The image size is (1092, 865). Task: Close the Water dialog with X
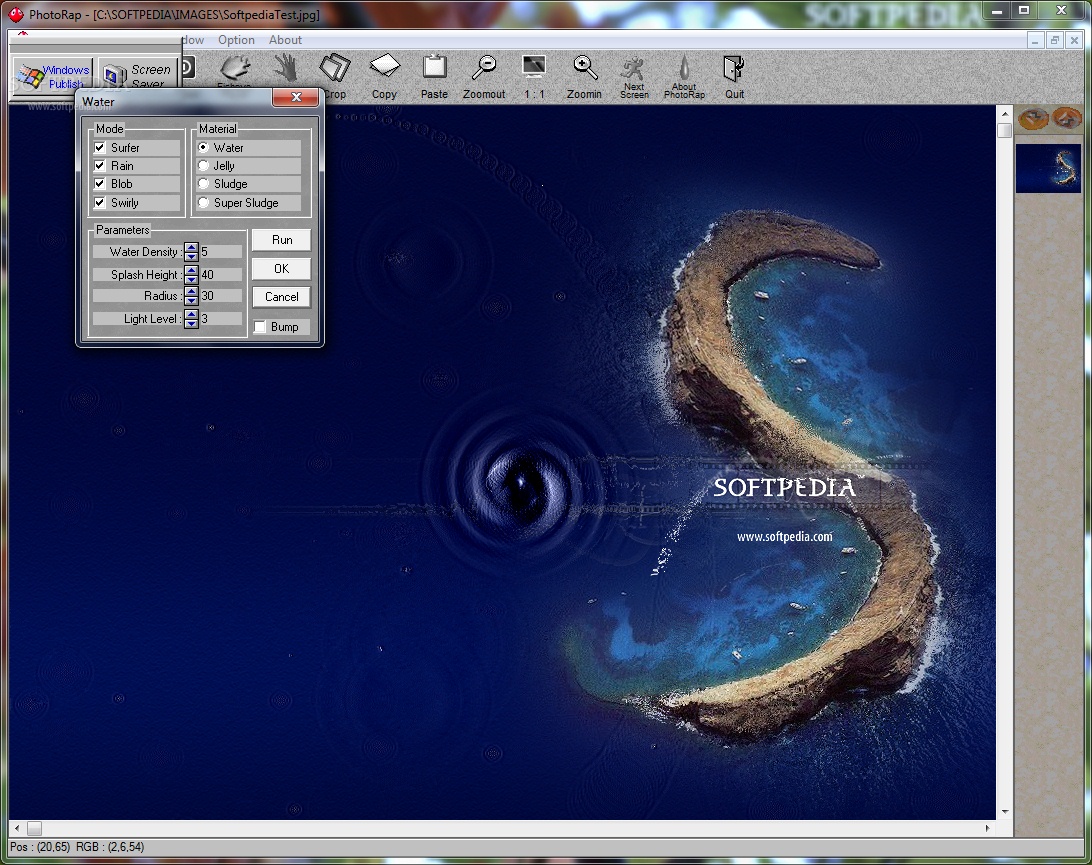click(296, 98)
